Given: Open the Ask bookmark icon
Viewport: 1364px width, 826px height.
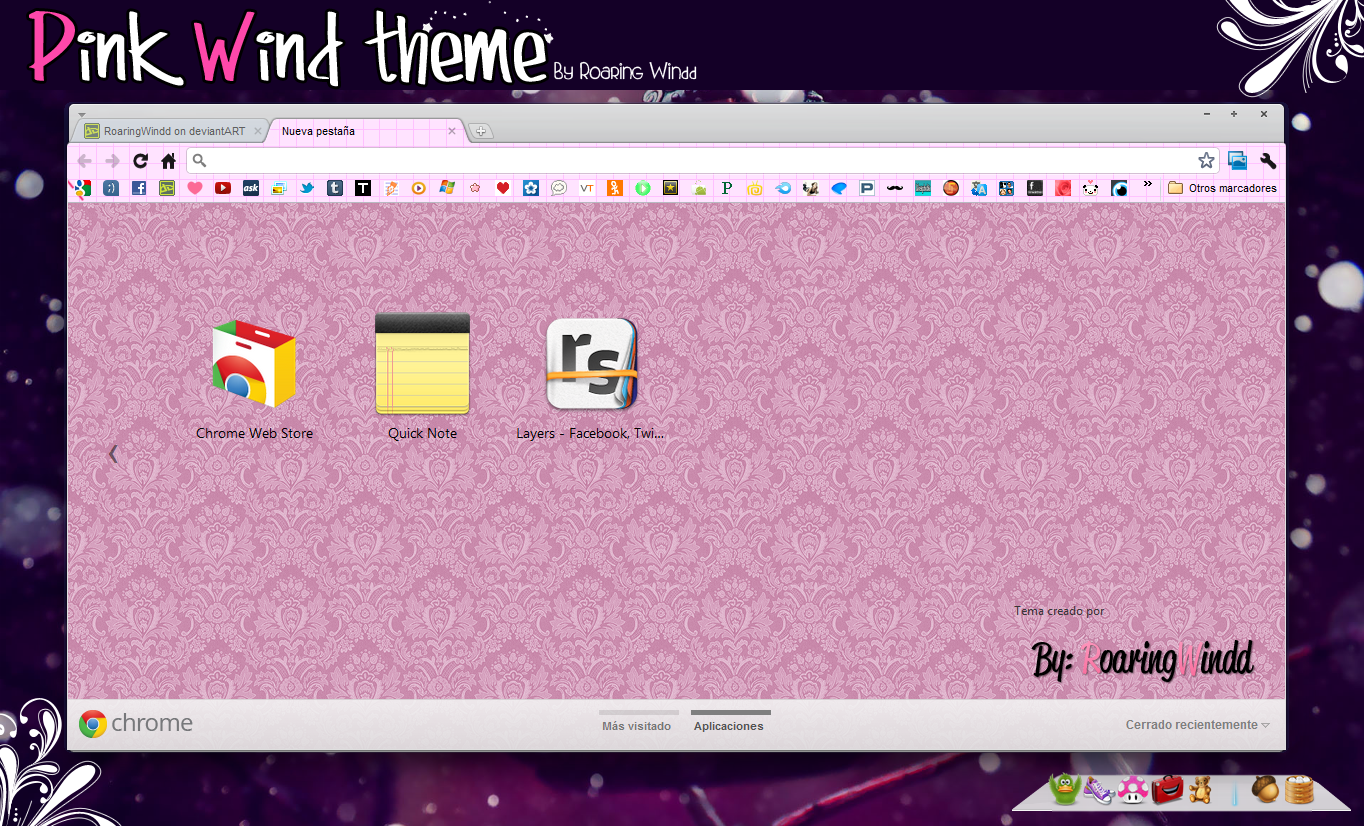Looking at the screenshot, I should [x=251, y=187].
